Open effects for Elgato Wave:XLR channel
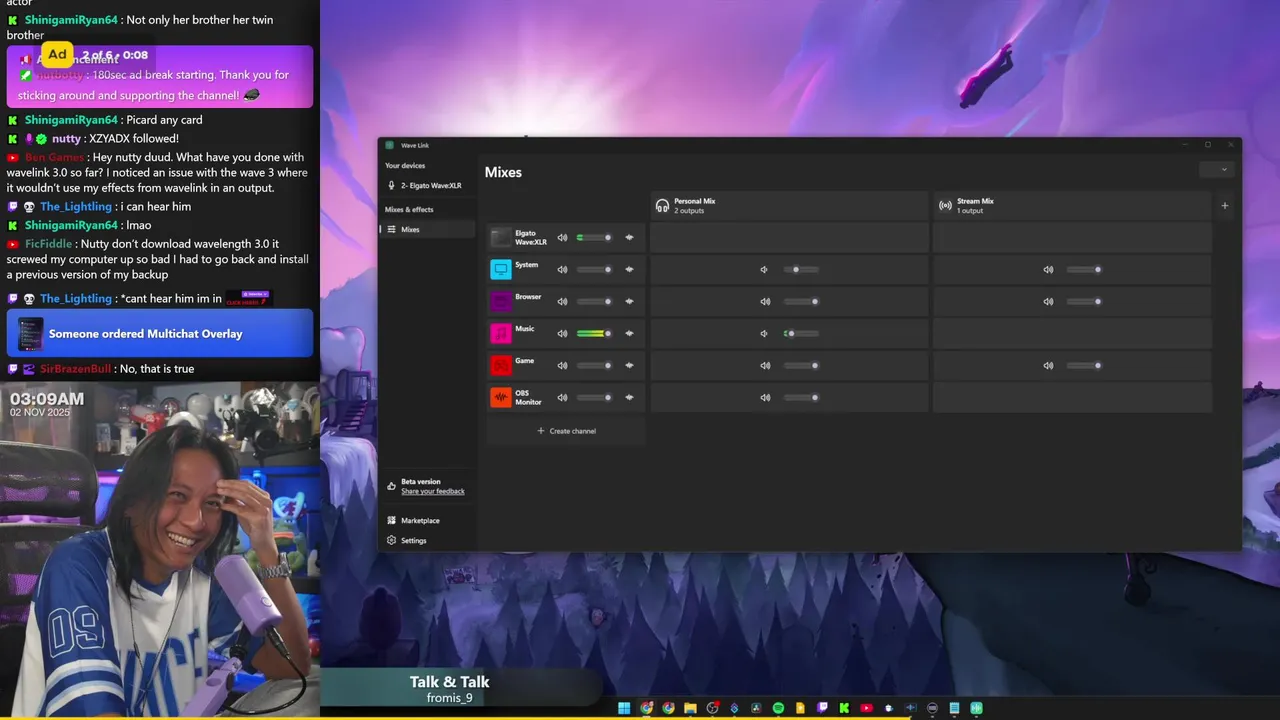This screenshot has width=1280, height=720. click(629, 237)
